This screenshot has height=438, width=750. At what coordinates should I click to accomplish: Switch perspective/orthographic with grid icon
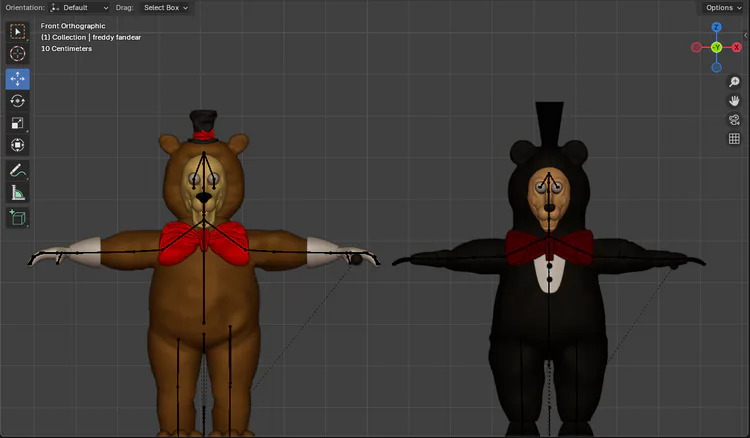tap(734, 139)
